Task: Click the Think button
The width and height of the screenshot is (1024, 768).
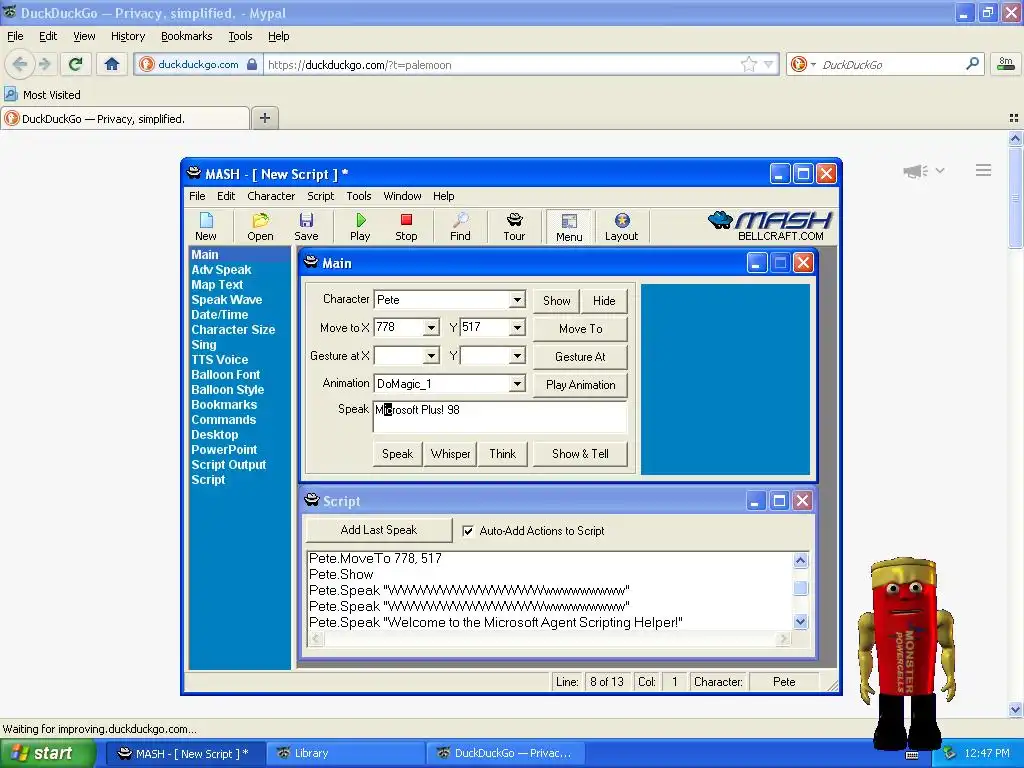Action: click(x=502, y=454)
